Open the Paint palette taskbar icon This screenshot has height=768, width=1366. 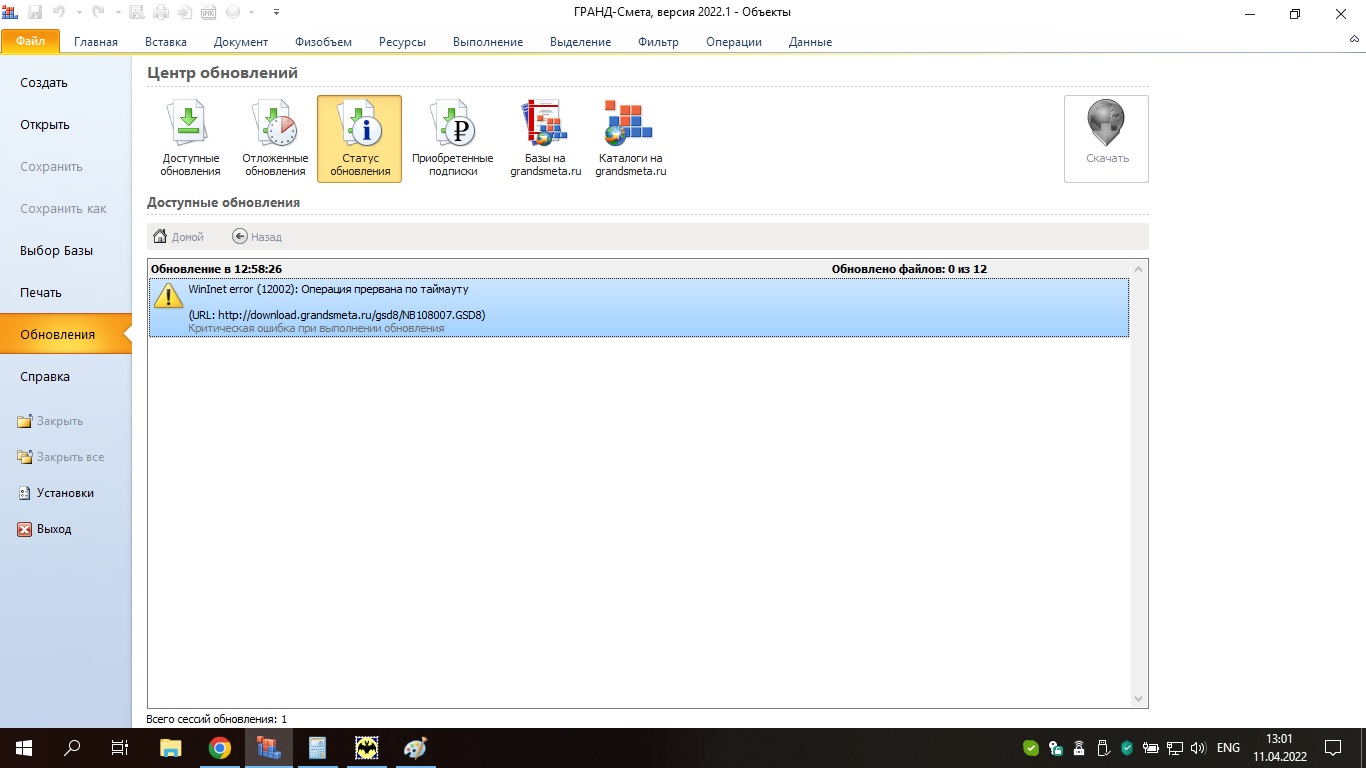[x=415, y=747]
